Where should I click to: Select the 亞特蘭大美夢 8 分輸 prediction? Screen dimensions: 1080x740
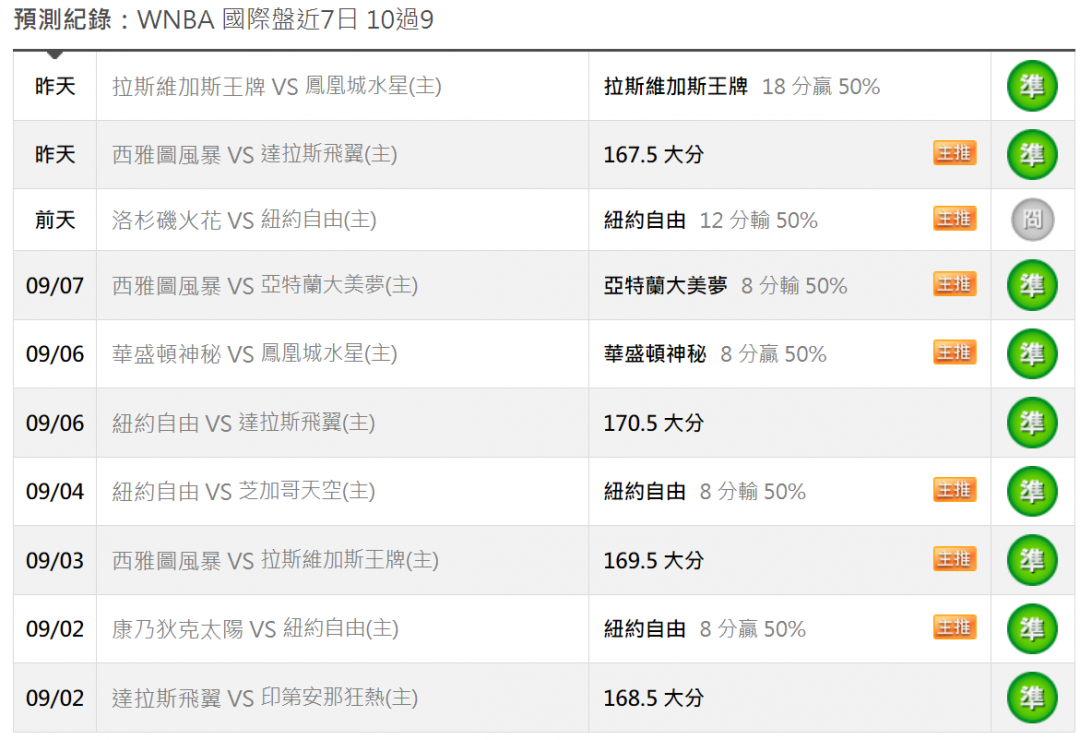pos(725,285)
